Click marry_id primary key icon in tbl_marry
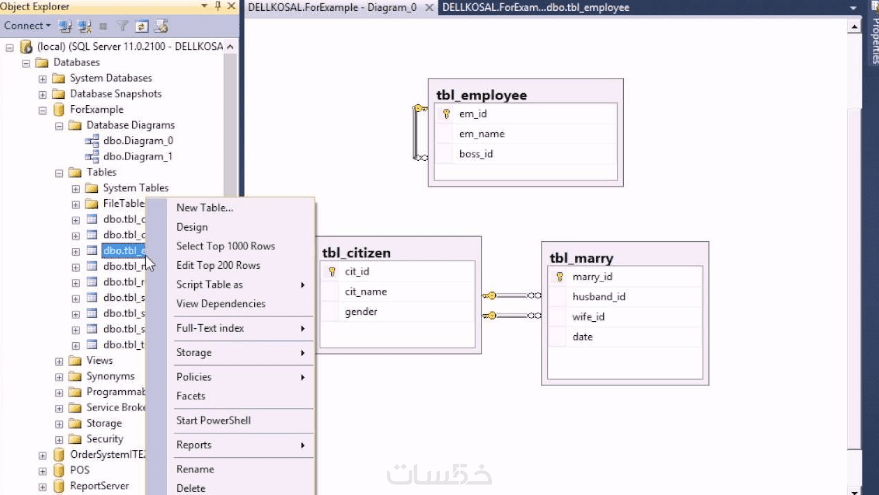Screen dimensions: 879x495 (x=559, y=276)
